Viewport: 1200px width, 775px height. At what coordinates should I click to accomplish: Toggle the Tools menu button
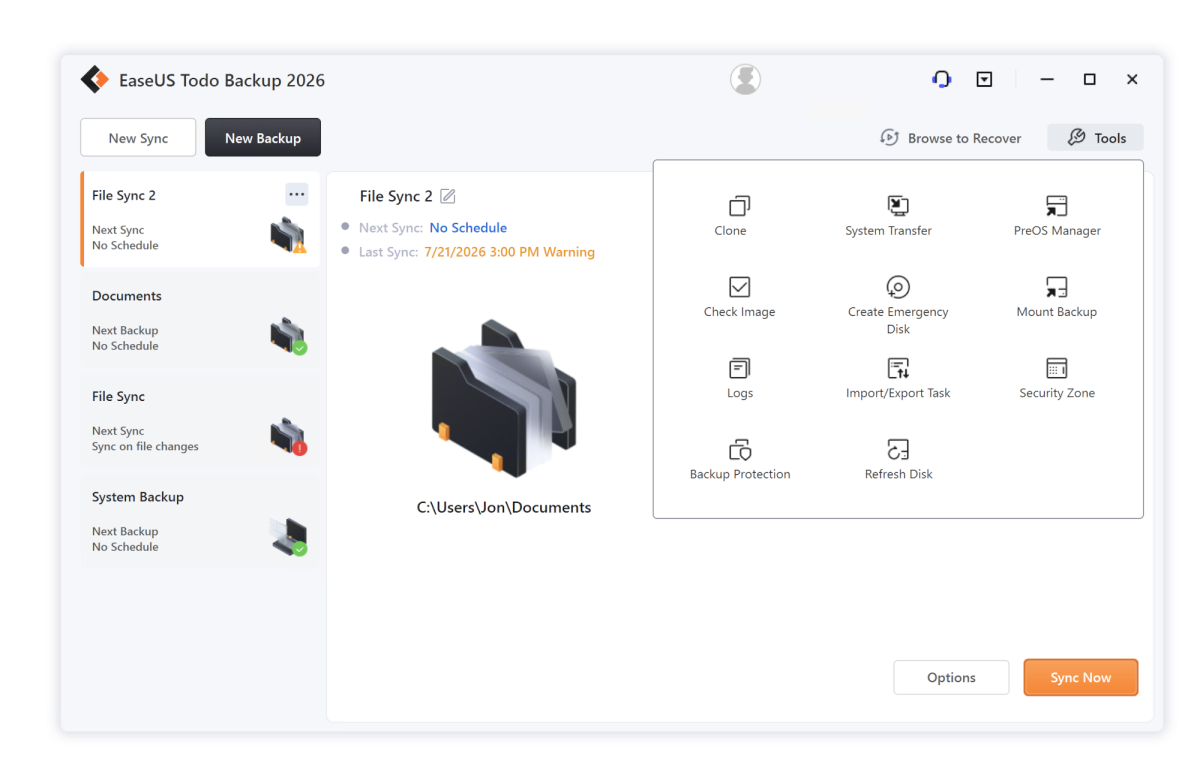click(1095, 138)
